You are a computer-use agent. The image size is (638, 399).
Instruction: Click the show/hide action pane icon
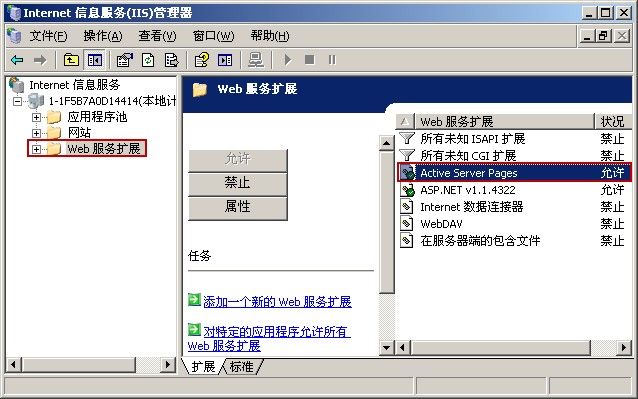pyautogui.click(x=225, y=60)
